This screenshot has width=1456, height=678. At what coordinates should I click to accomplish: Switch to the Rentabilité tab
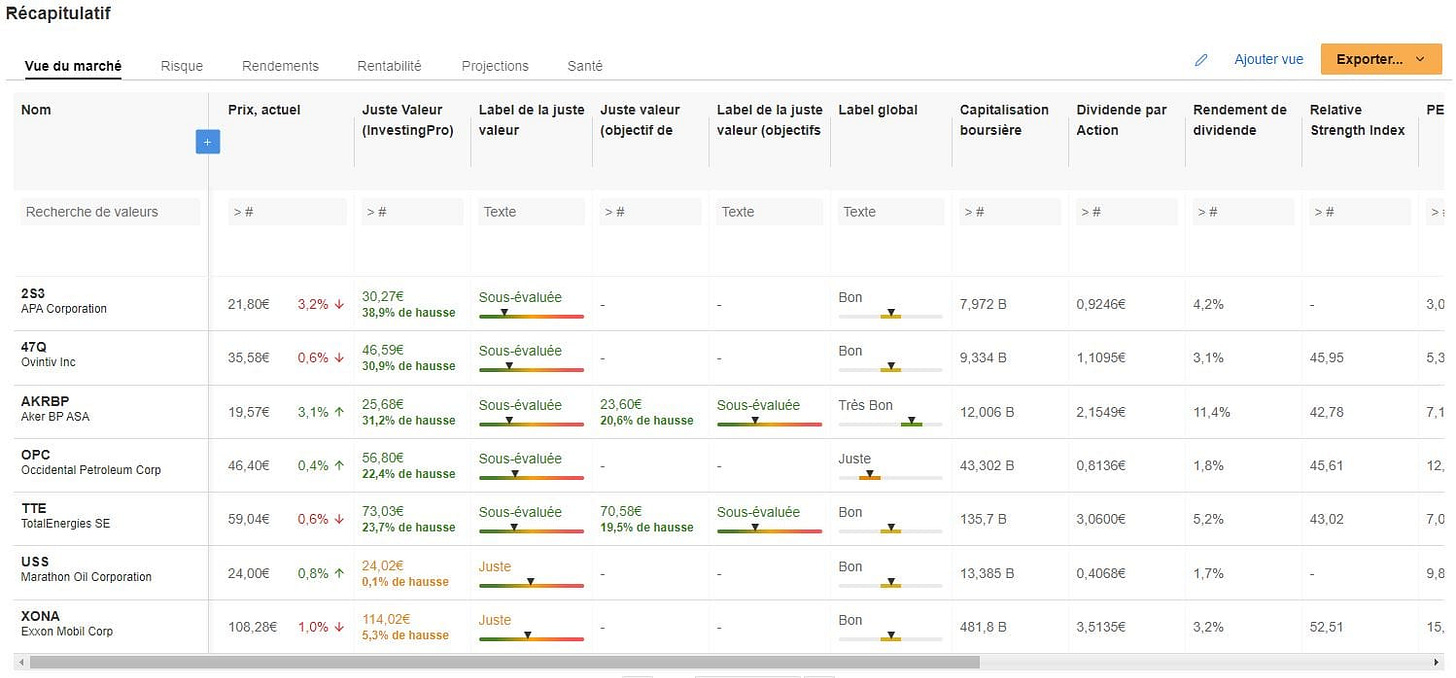tap(389, 66)
